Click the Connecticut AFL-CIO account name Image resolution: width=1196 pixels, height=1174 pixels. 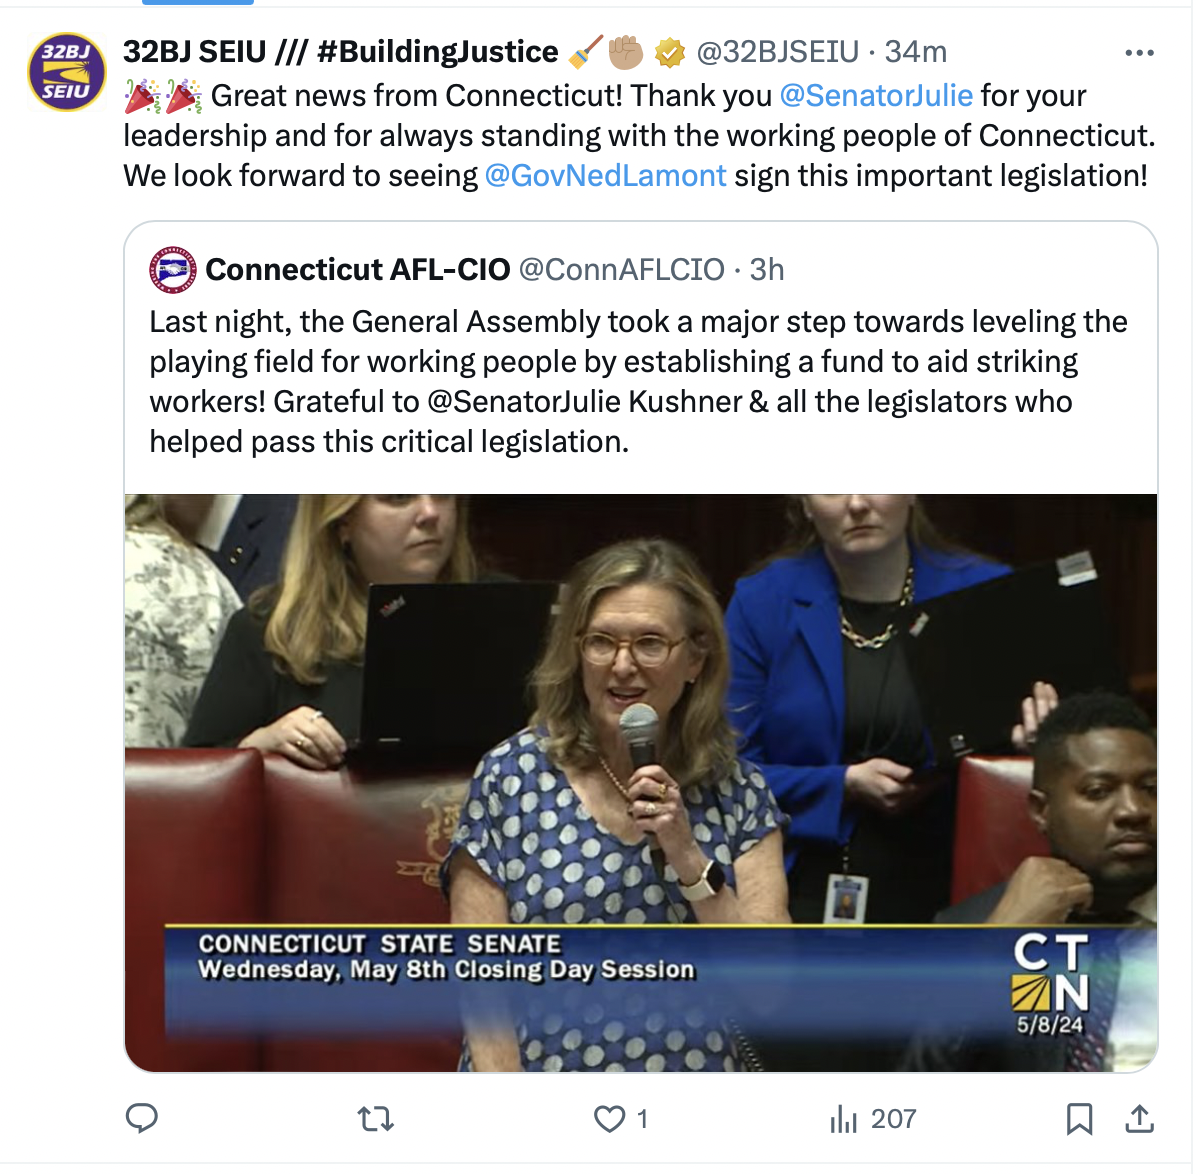point(357,269)
